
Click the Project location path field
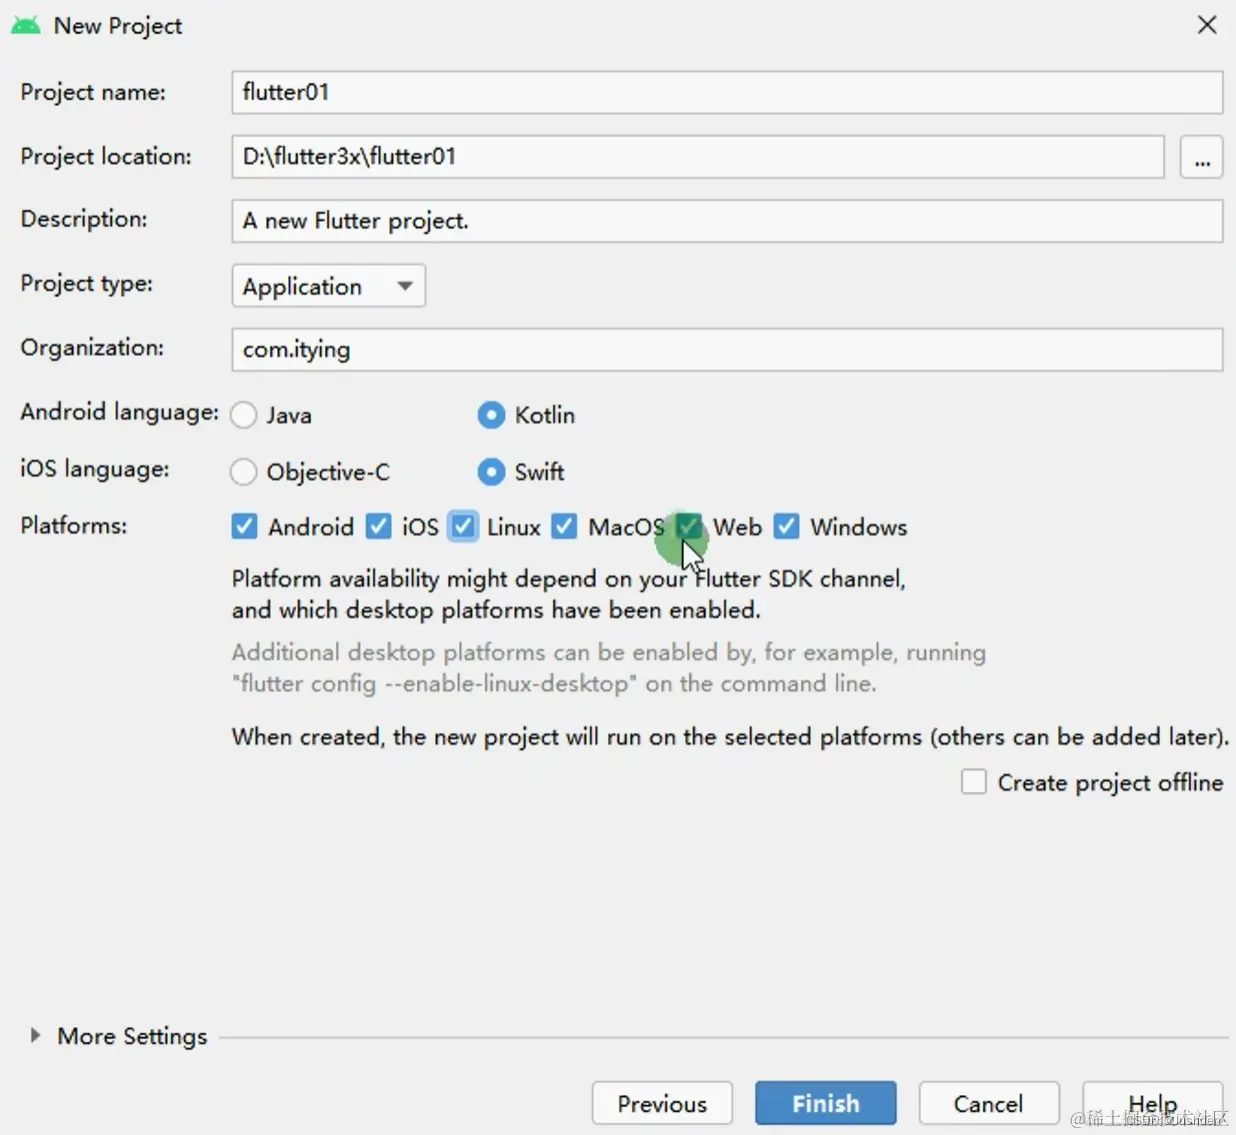(698, 156)
